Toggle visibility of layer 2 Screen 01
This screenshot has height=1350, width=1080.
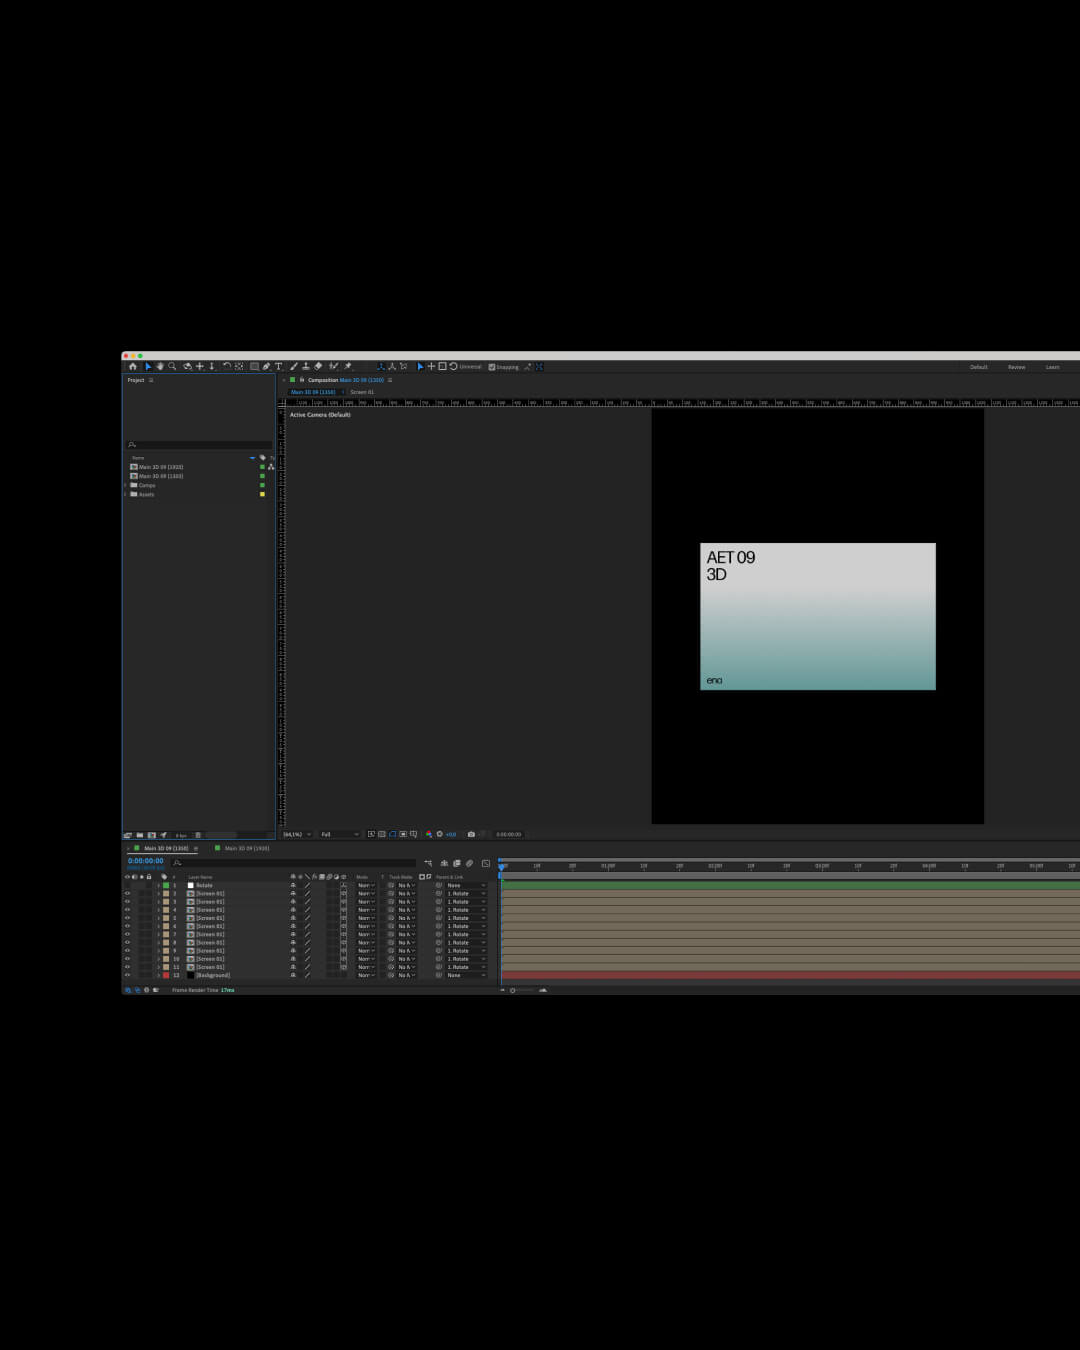coord(127,893)
